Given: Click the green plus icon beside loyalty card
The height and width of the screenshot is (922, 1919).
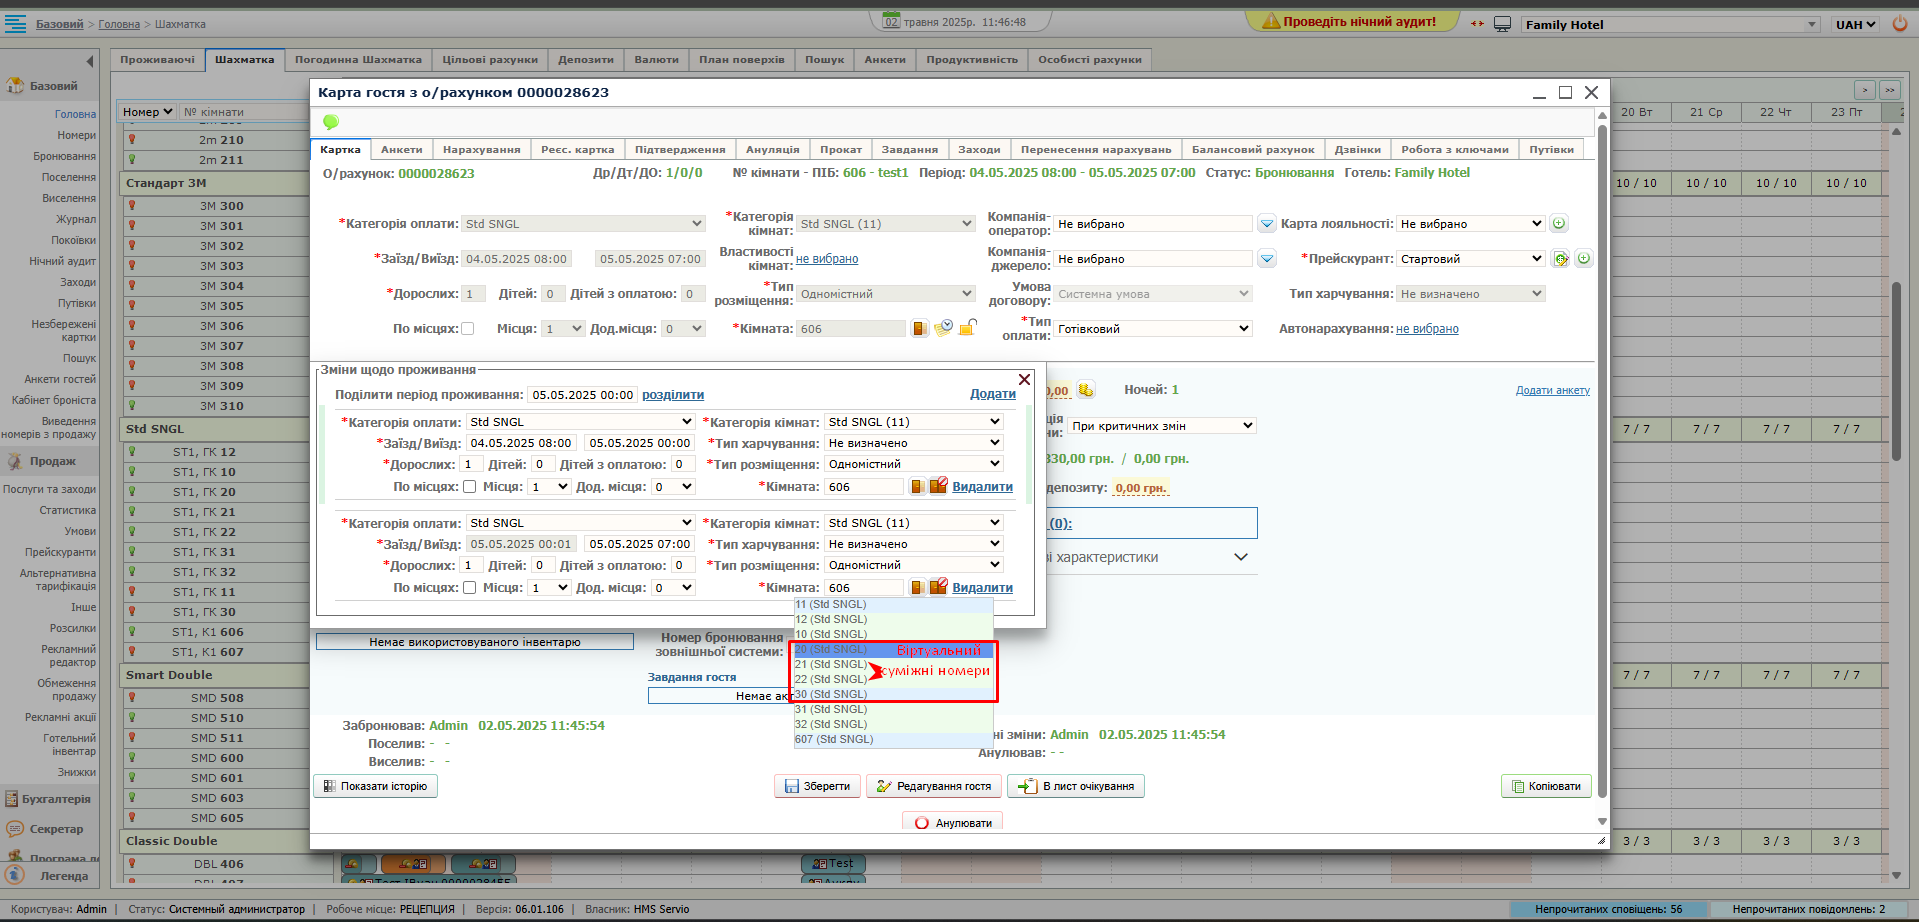Looking at the screenshot, I should (1559, 224).
